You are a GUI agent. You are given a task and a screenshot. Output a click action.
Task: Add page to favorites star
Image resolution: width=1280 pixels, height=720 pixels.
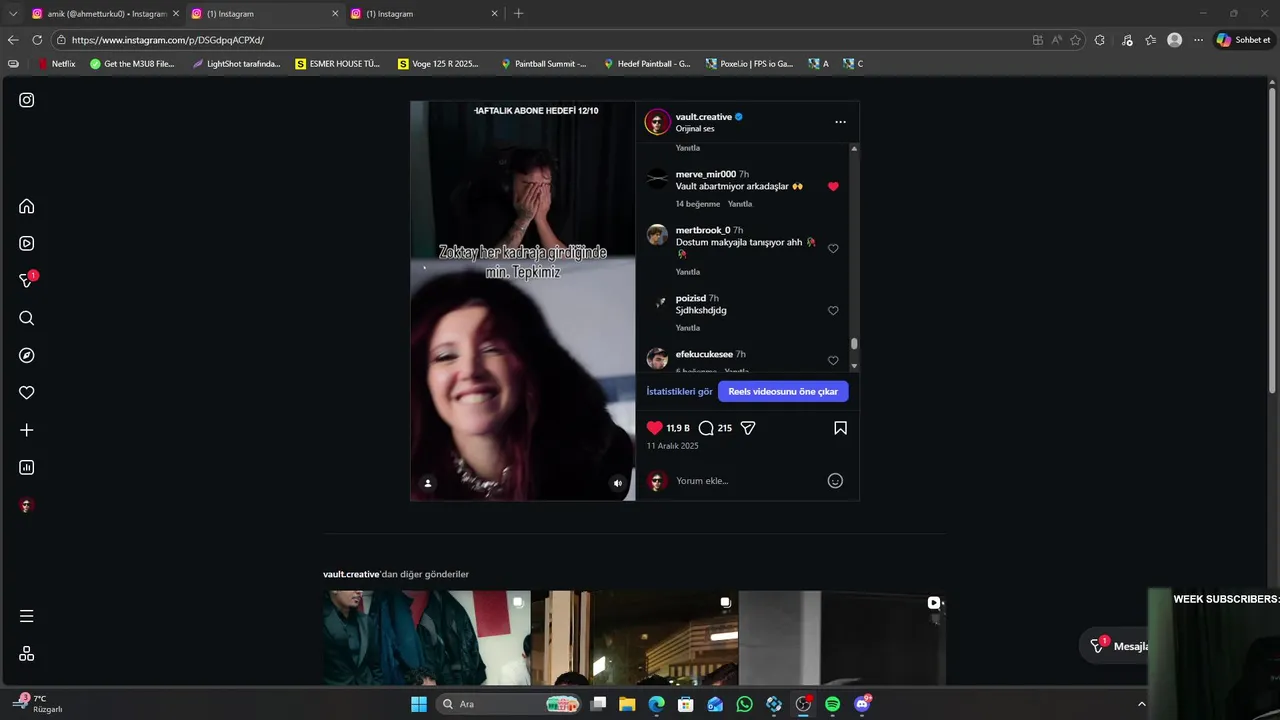point(1076,40)
